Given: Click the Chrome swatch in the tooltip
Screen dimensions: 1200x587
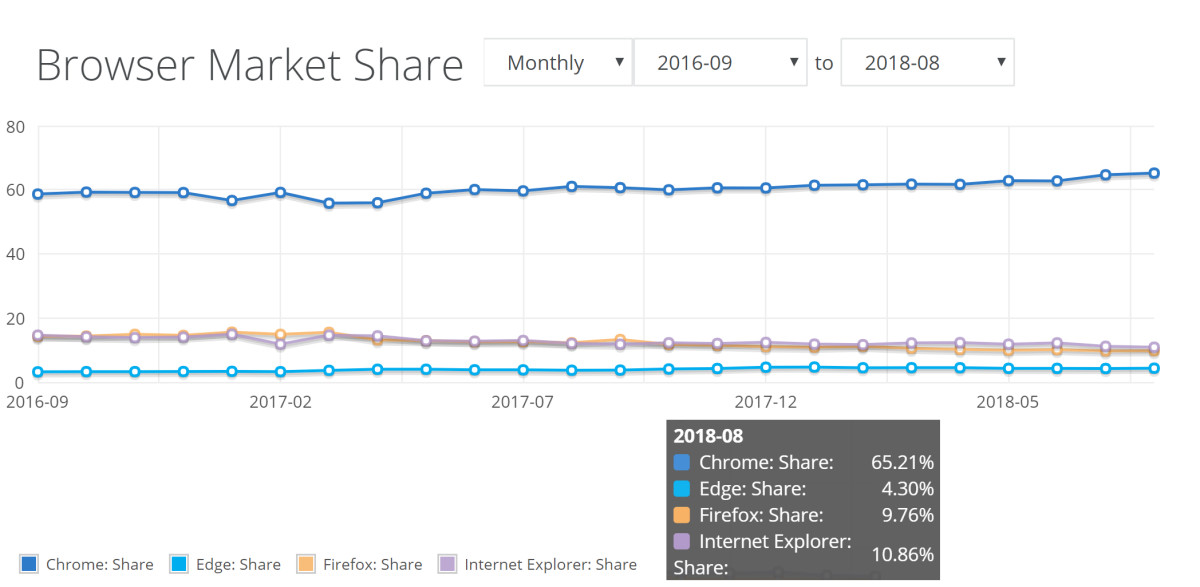Looking at the screenshot, I should pos(681,462).
